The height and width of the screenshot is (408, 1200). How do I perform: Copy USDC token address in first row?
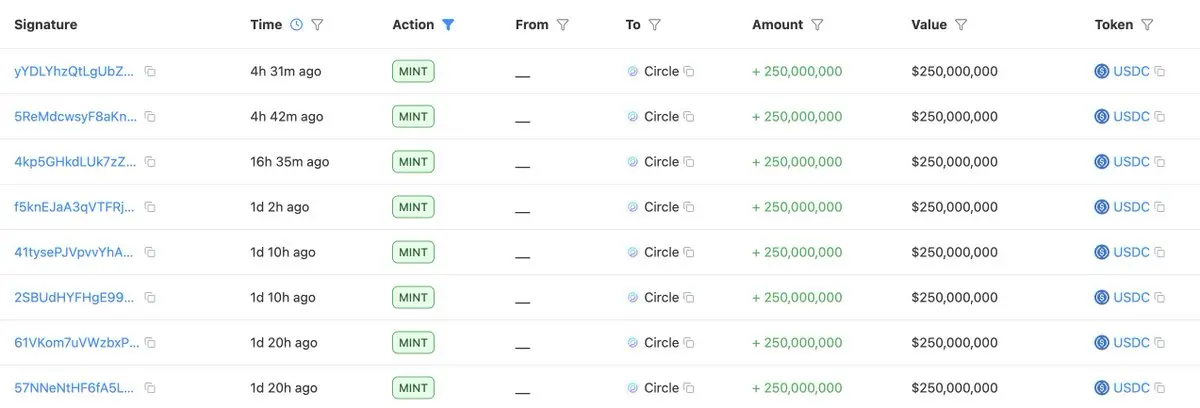pyautogui.click(x=1160, y=72)
